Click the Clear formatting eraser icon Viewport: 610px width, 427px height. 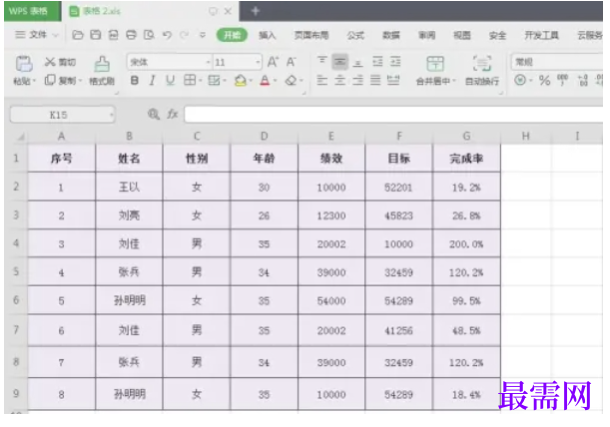291,80
